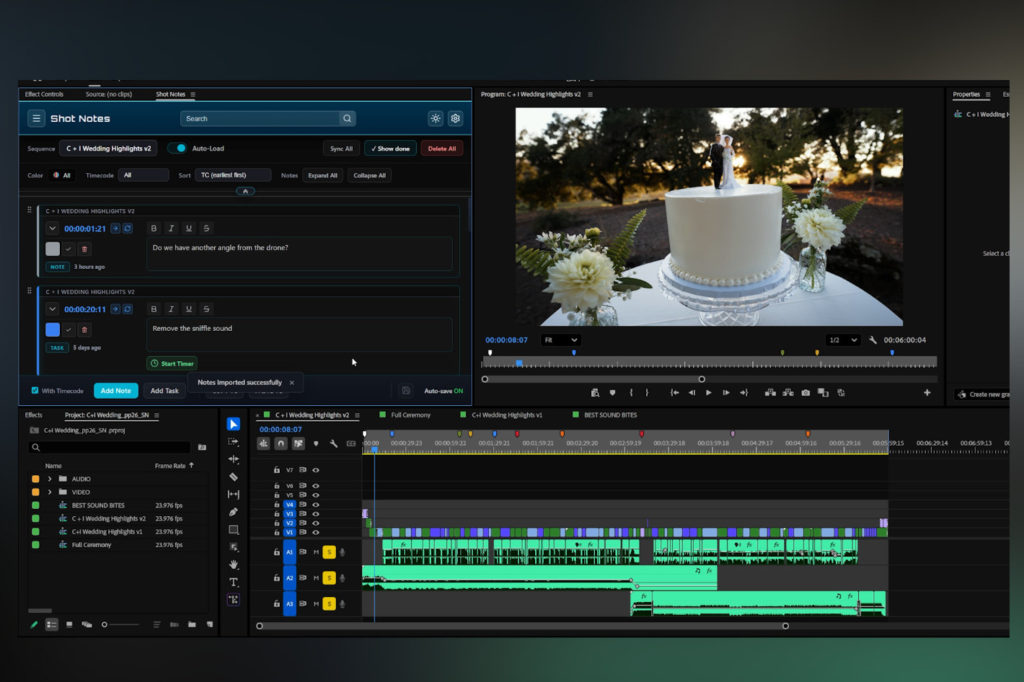1024x682 pixels.
Task: Open the Color filter dropdown showing All
Action: tap(62, 175)
